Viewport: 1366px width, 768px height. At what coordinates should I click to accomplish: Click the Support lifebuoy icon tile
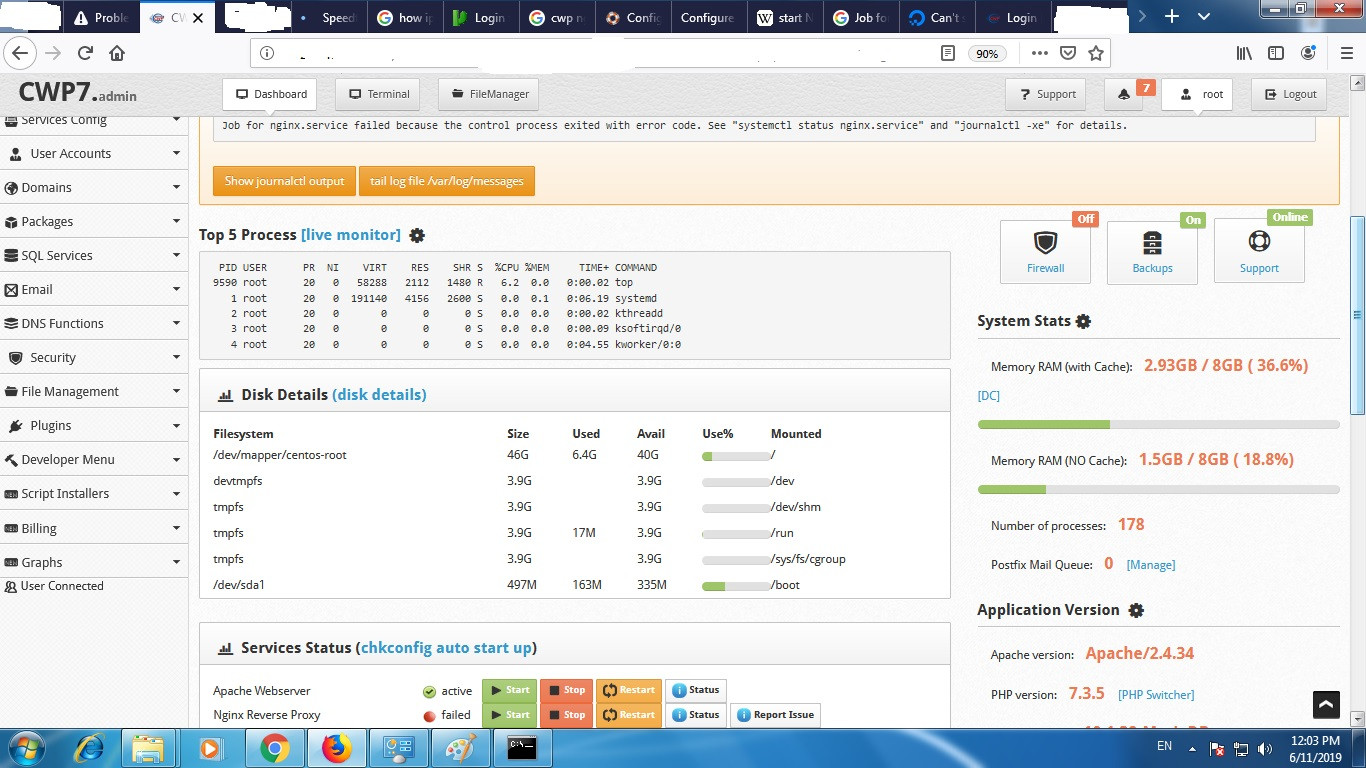pyautogui.click(x=1259, y=251)
